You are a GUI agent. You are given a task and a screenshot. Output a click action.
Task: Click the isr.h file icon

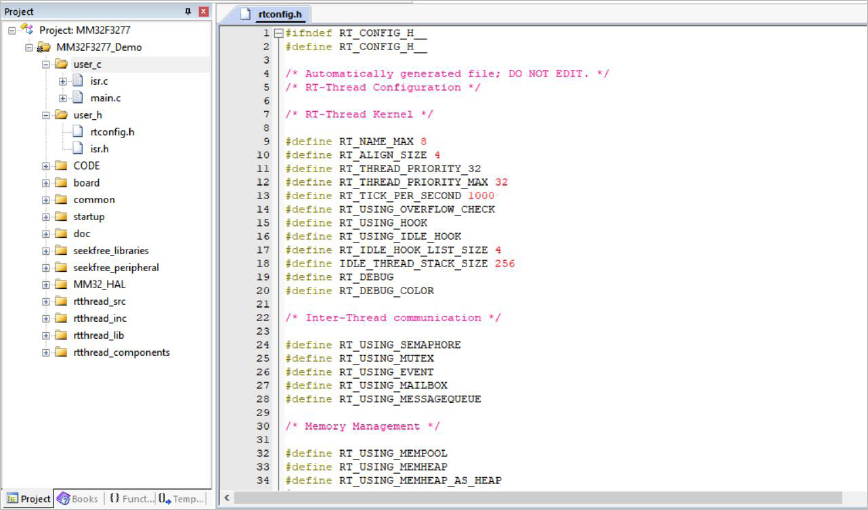(x=78, y=148)
